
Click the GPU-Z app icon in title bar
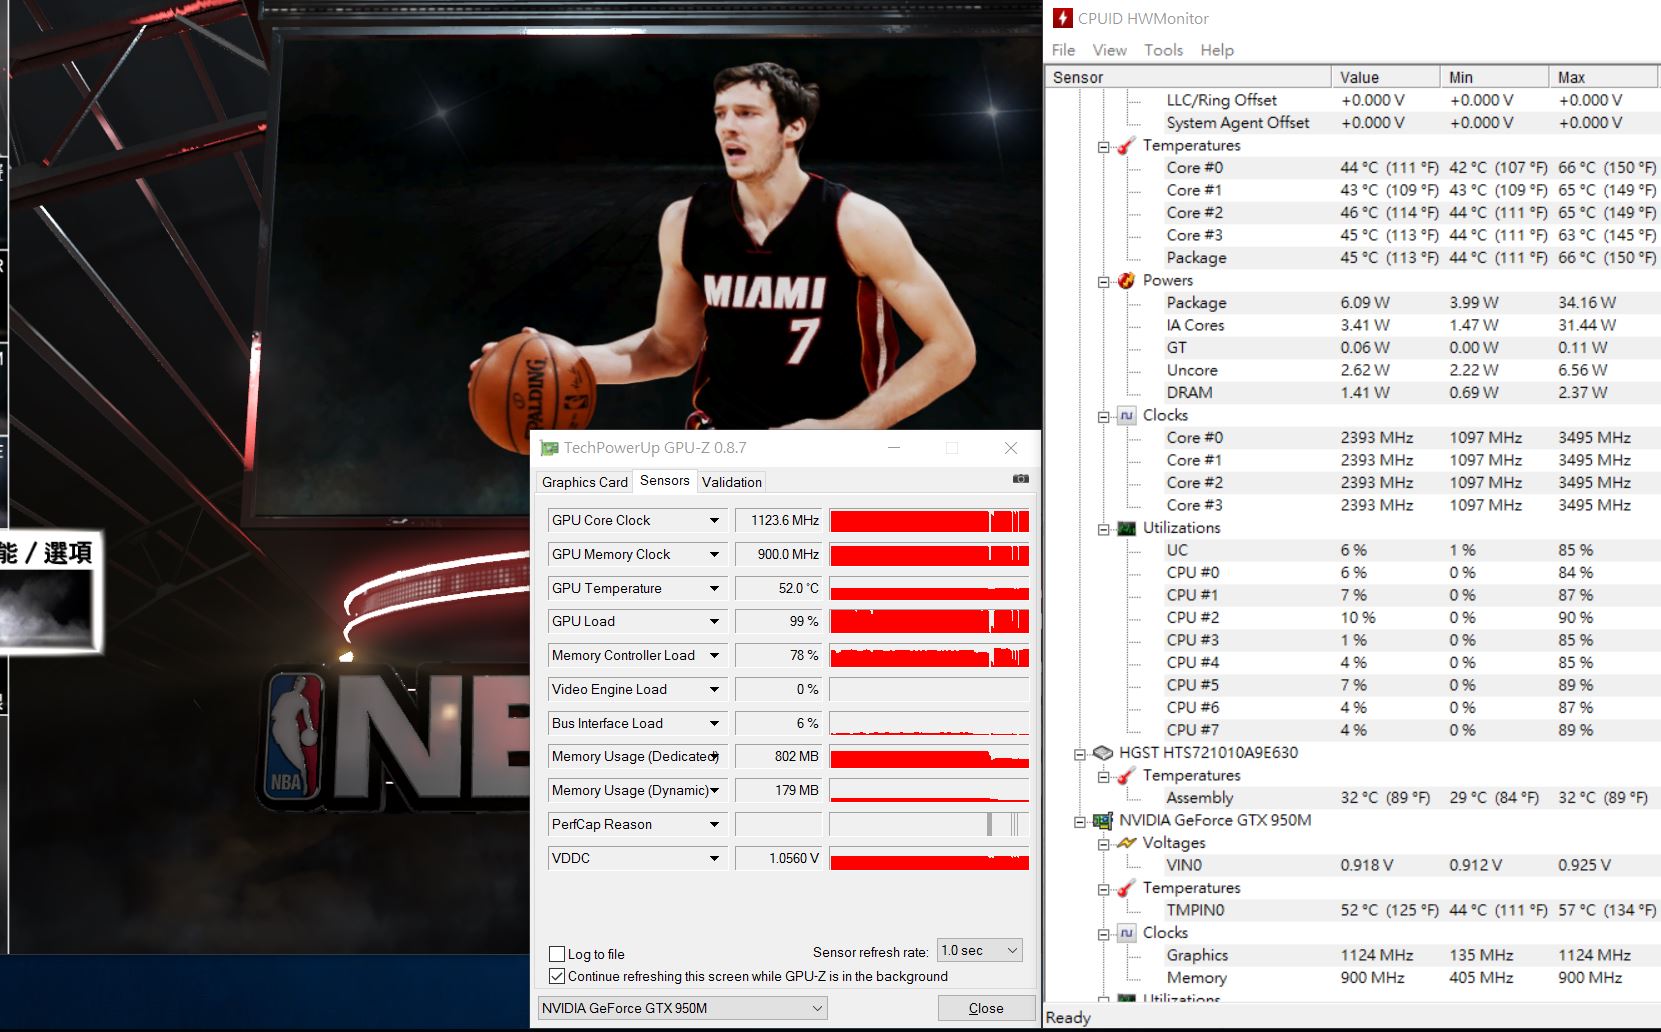coord(549,448)
